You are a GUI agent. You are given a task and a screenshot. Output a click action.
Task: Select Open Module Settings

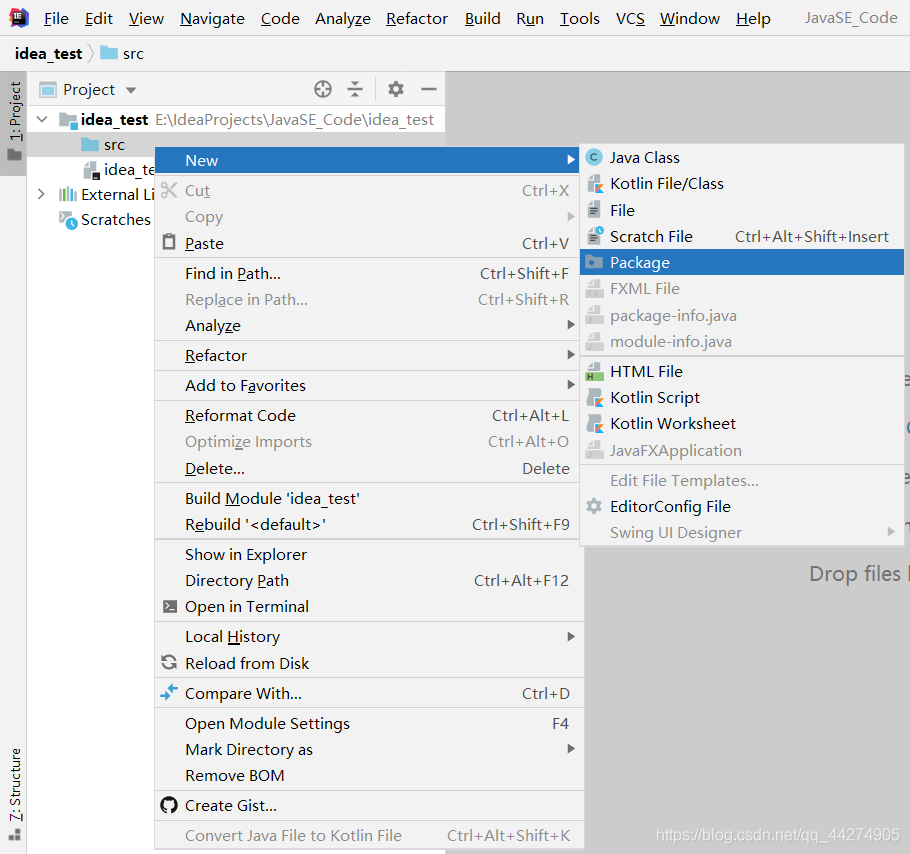367,723
